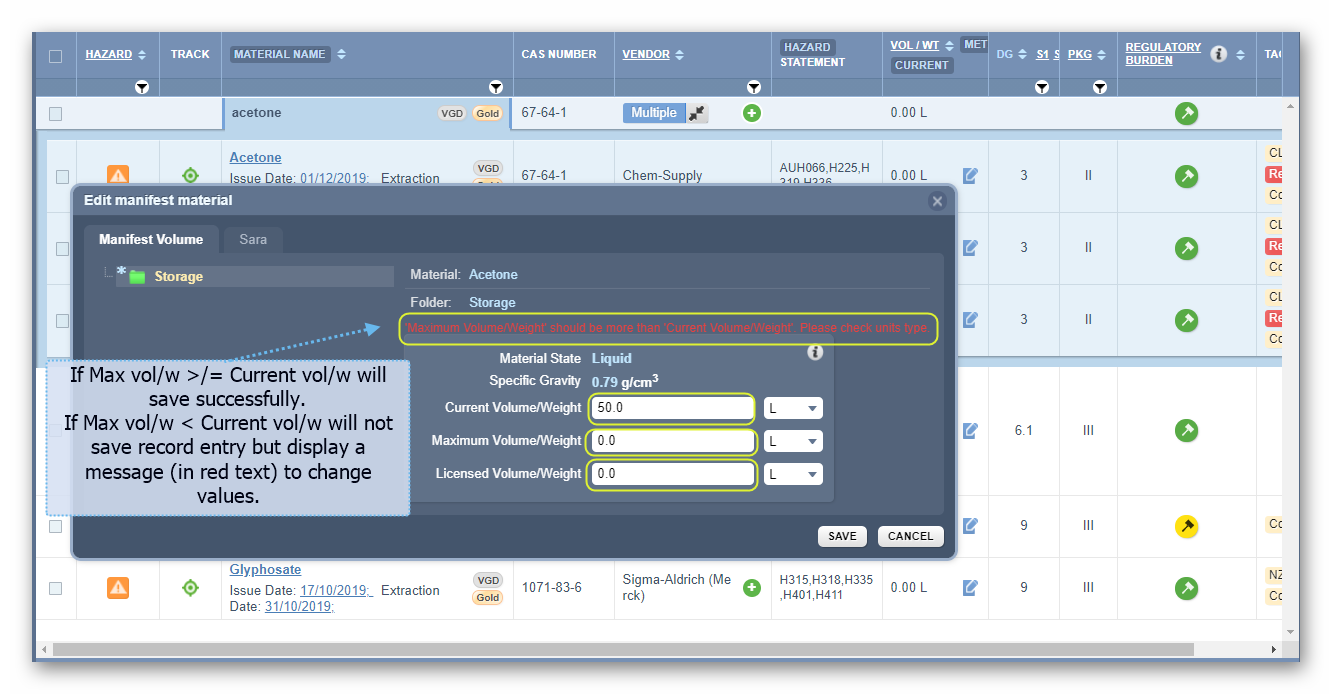Click the edit pencil icon in the Glyphosate row
This screenshot has width=1332, height=694.
(969, 588)
